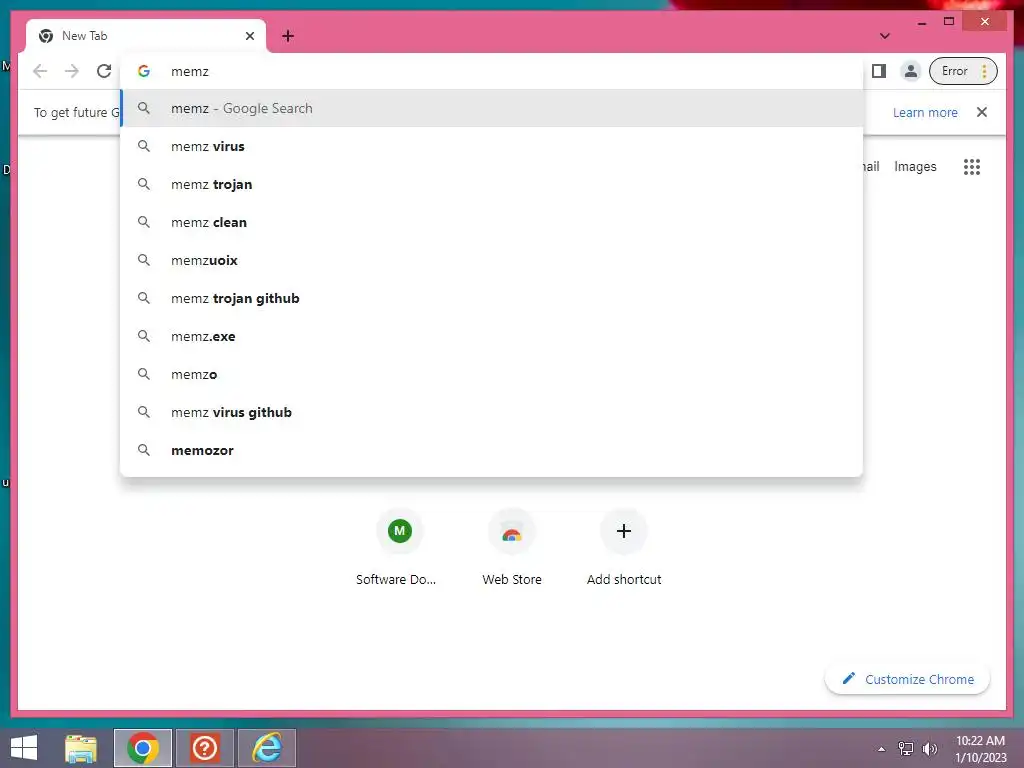Open the Google apps grid
1024x768 pixels.
[972, 167]
